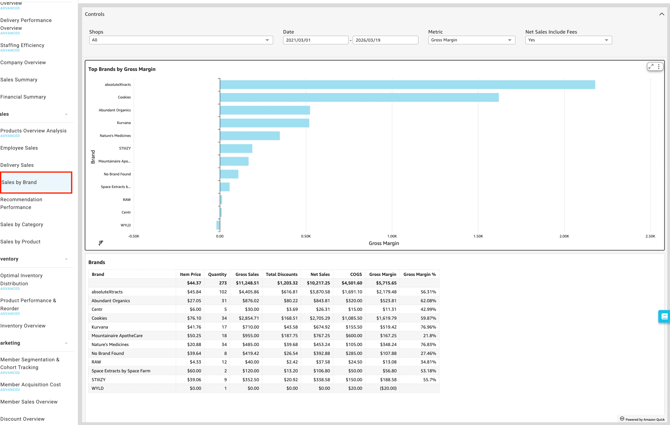
Task: Click the start date field
Action: pyautogui.click(x=315, y=40)
